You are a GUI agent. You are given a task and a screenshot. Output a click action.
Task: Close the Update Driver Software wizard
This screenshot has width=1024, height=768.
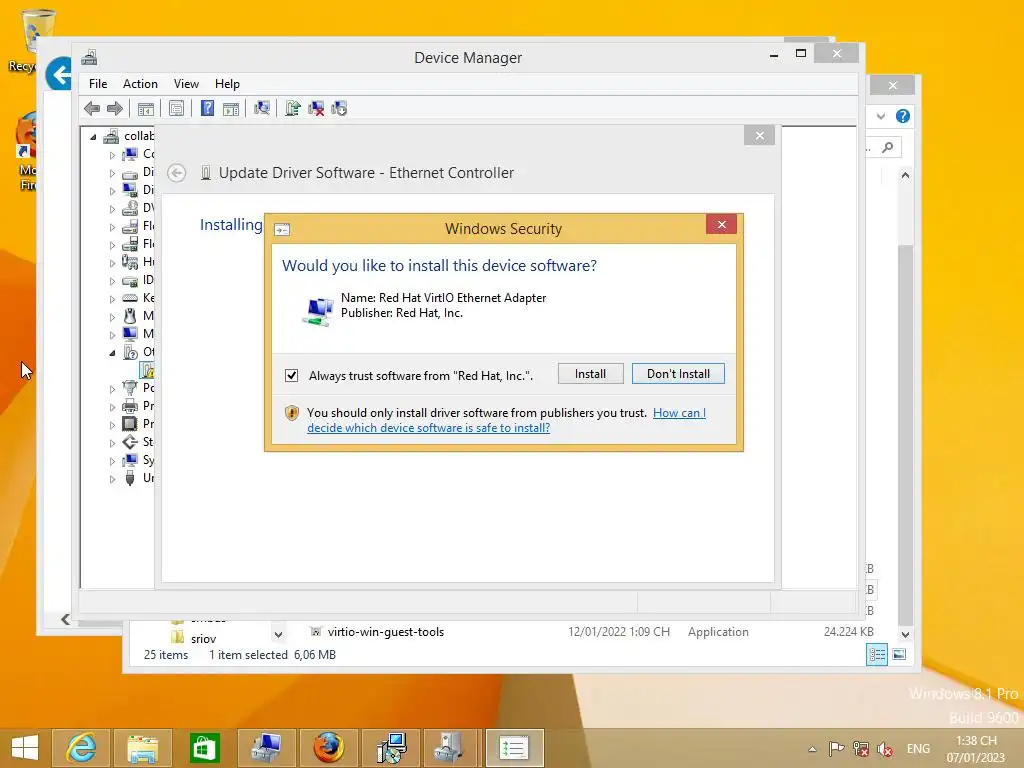coord(759,135)
